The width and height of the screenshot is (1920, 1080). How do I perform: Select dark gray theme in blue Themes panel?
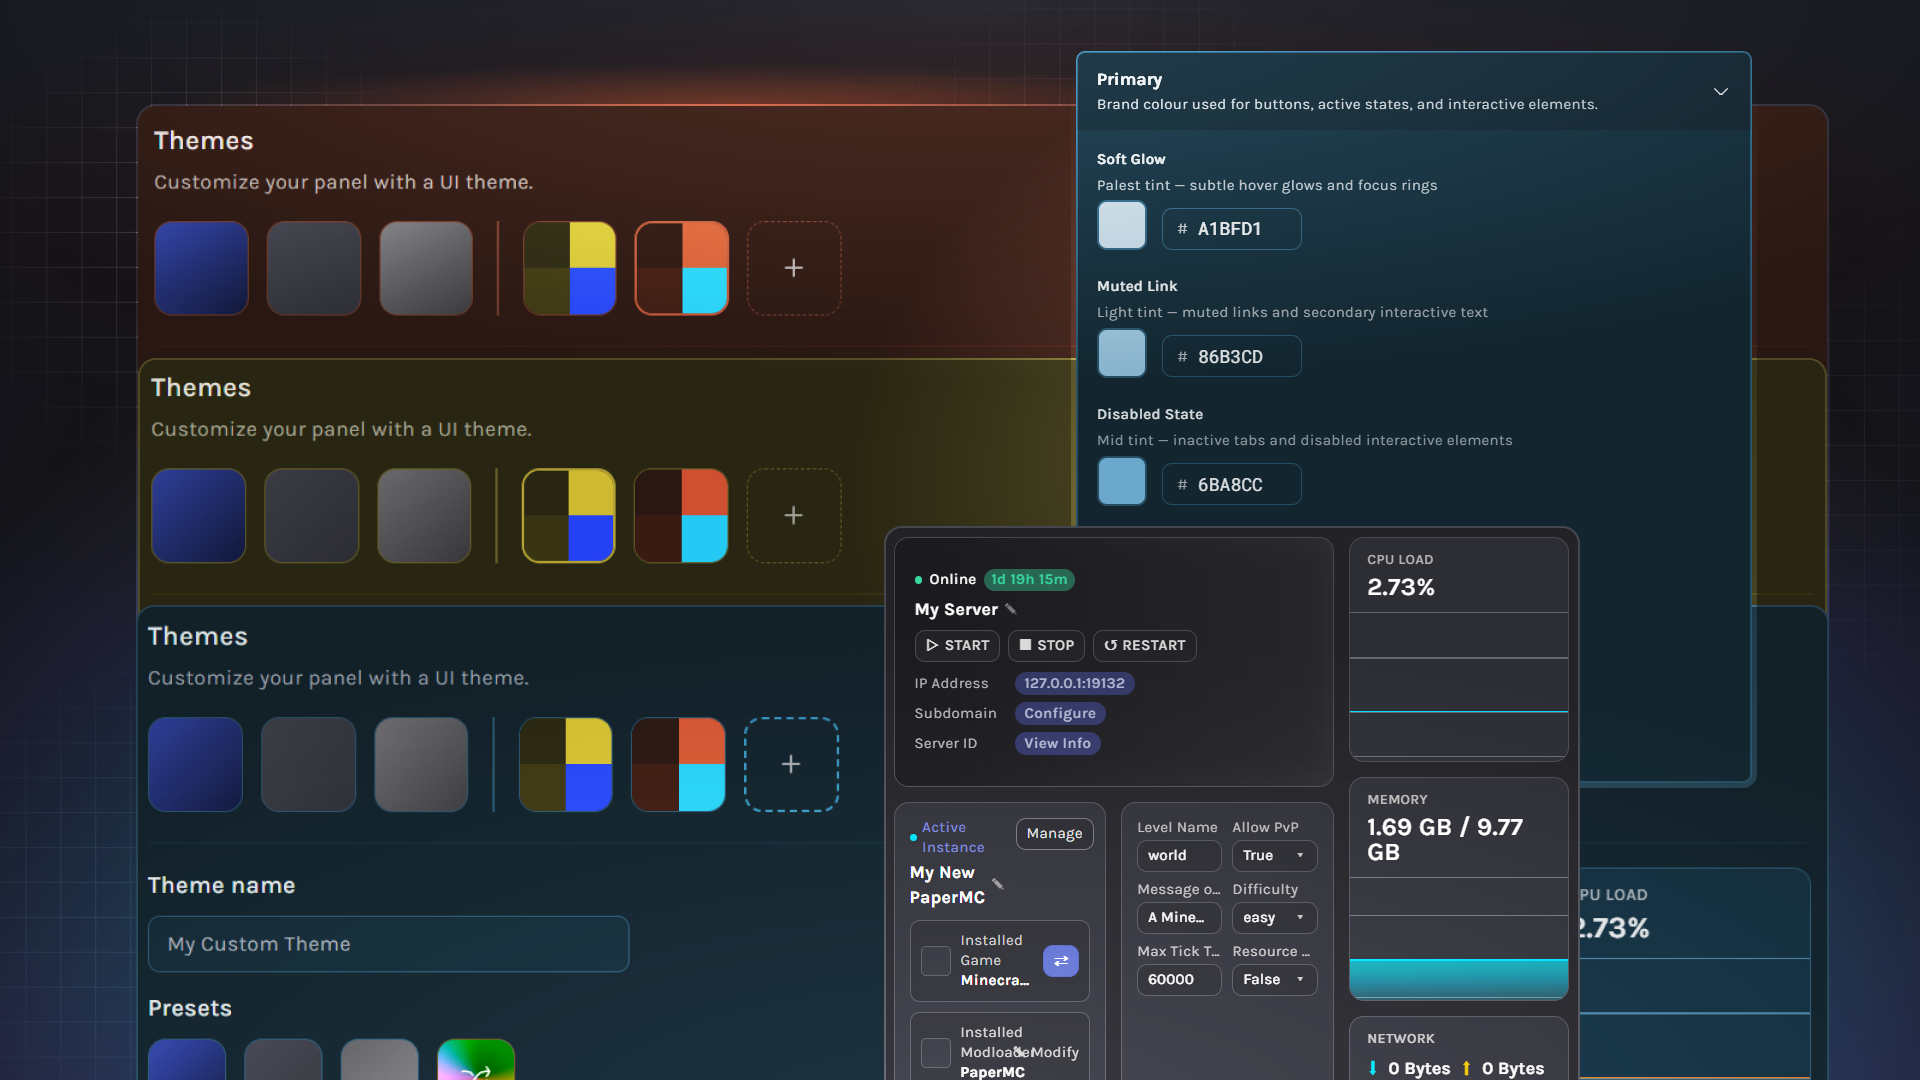pyautogui.click(x=308, y=764)
